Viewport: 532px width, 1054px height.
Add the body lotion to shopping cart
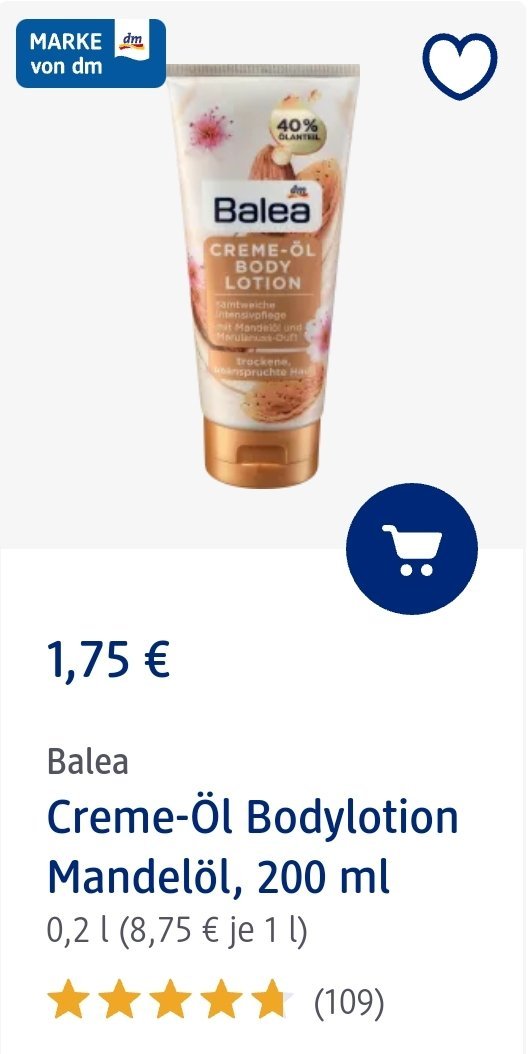pyautogui.click(x=412, y=549)
